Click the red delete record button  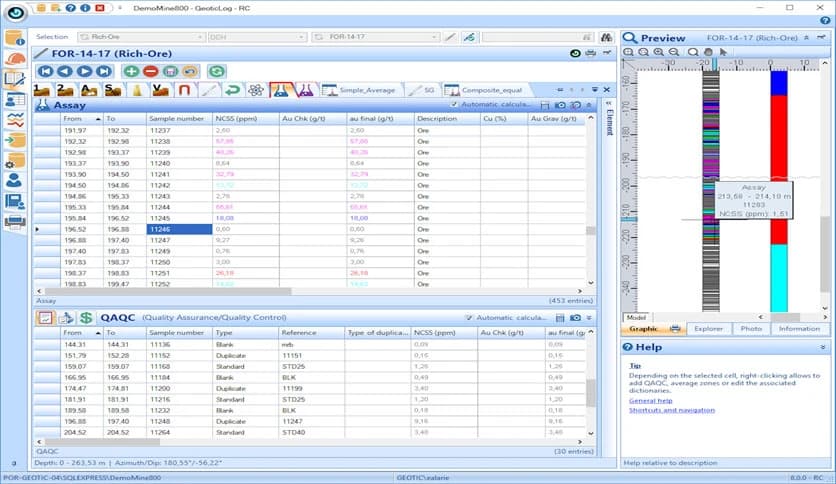click(x=150, y=71)
